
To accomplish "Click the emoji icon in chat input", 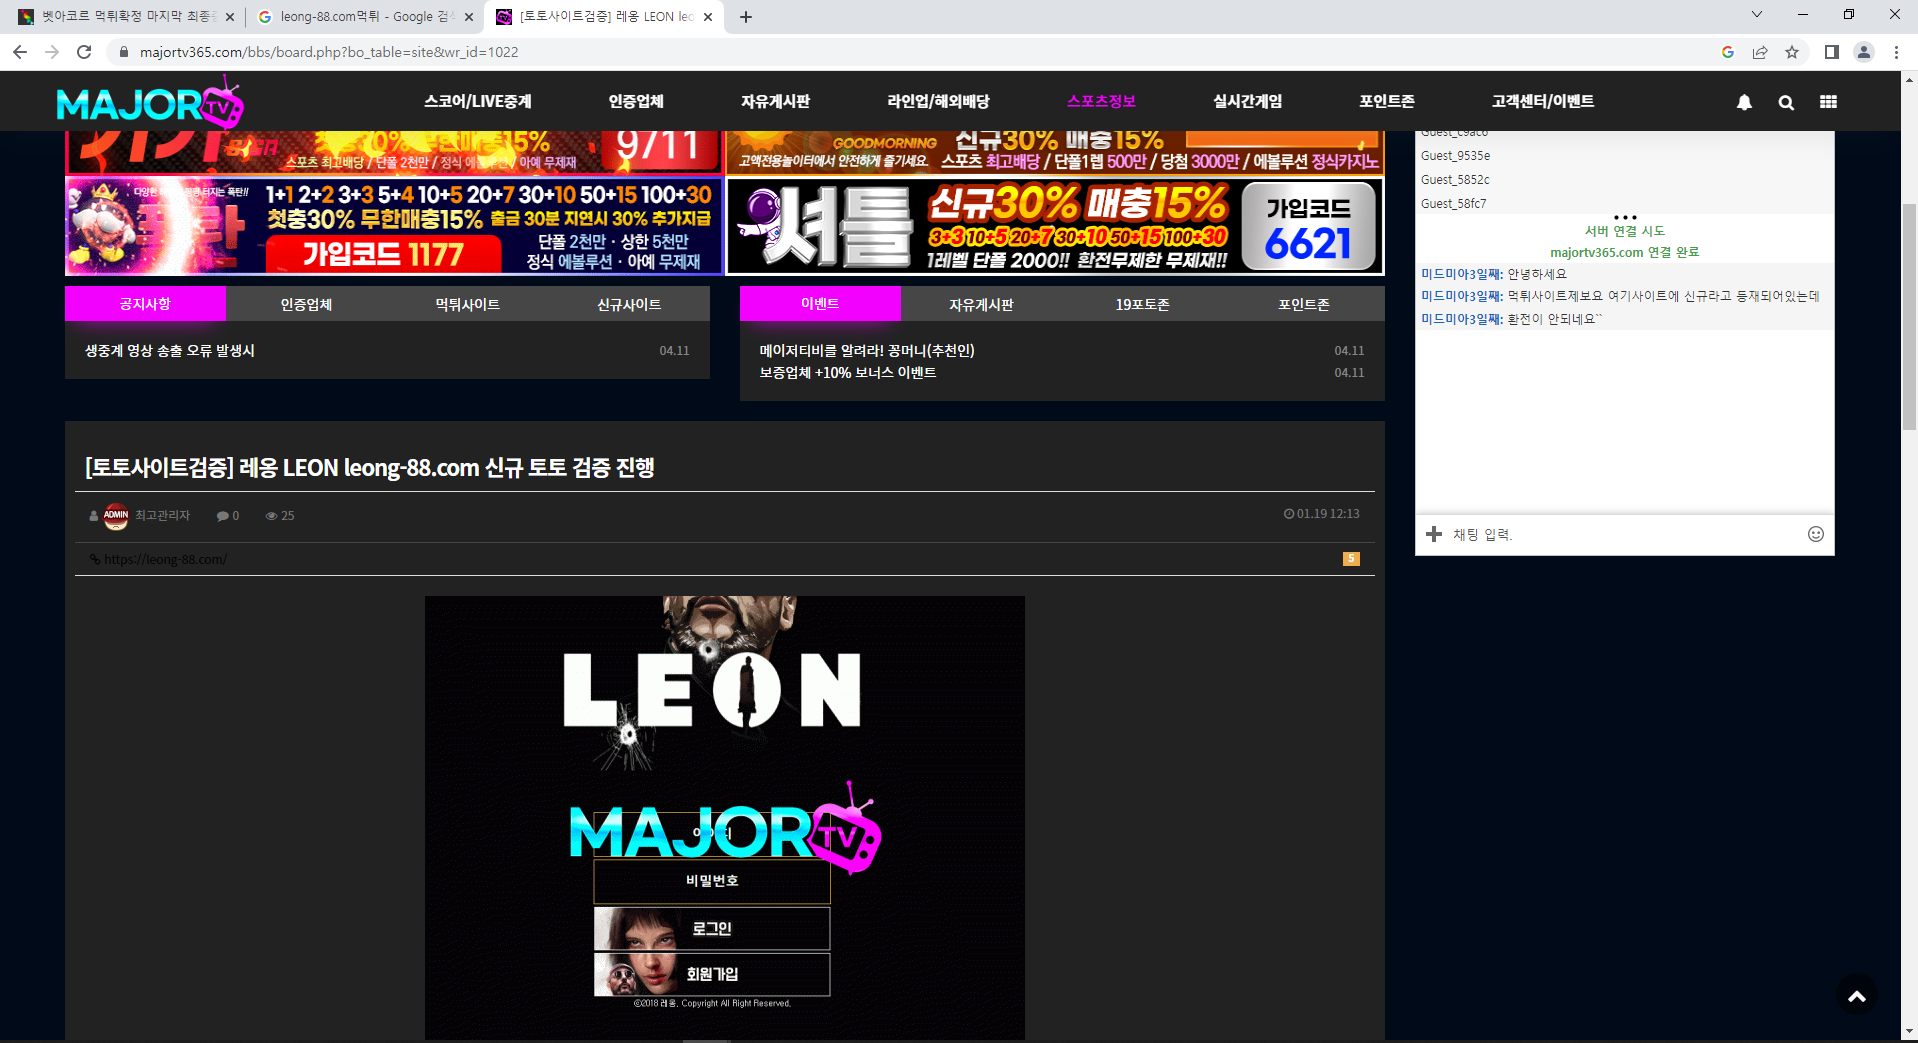I will tap(1815, 534).
